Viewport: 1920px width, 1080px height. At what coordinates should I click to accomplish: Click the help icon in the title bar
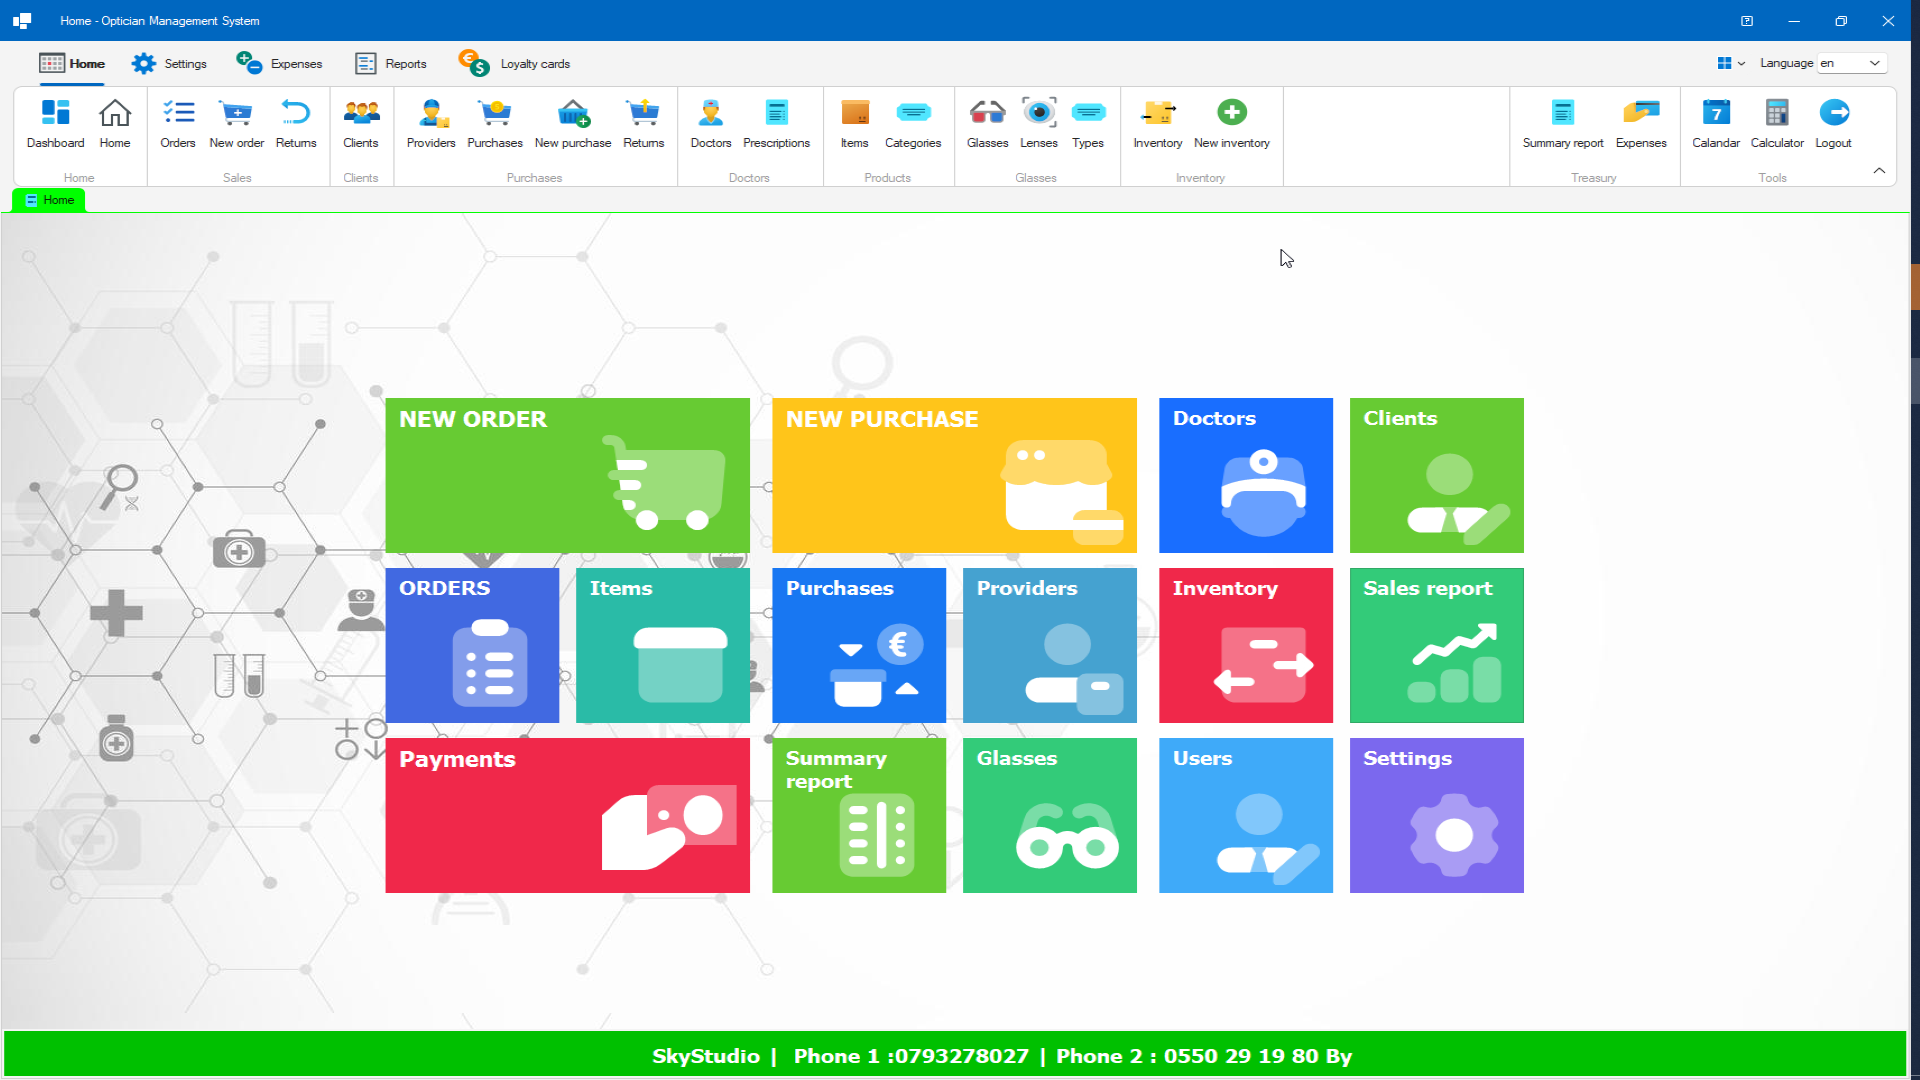(1748, 20)
